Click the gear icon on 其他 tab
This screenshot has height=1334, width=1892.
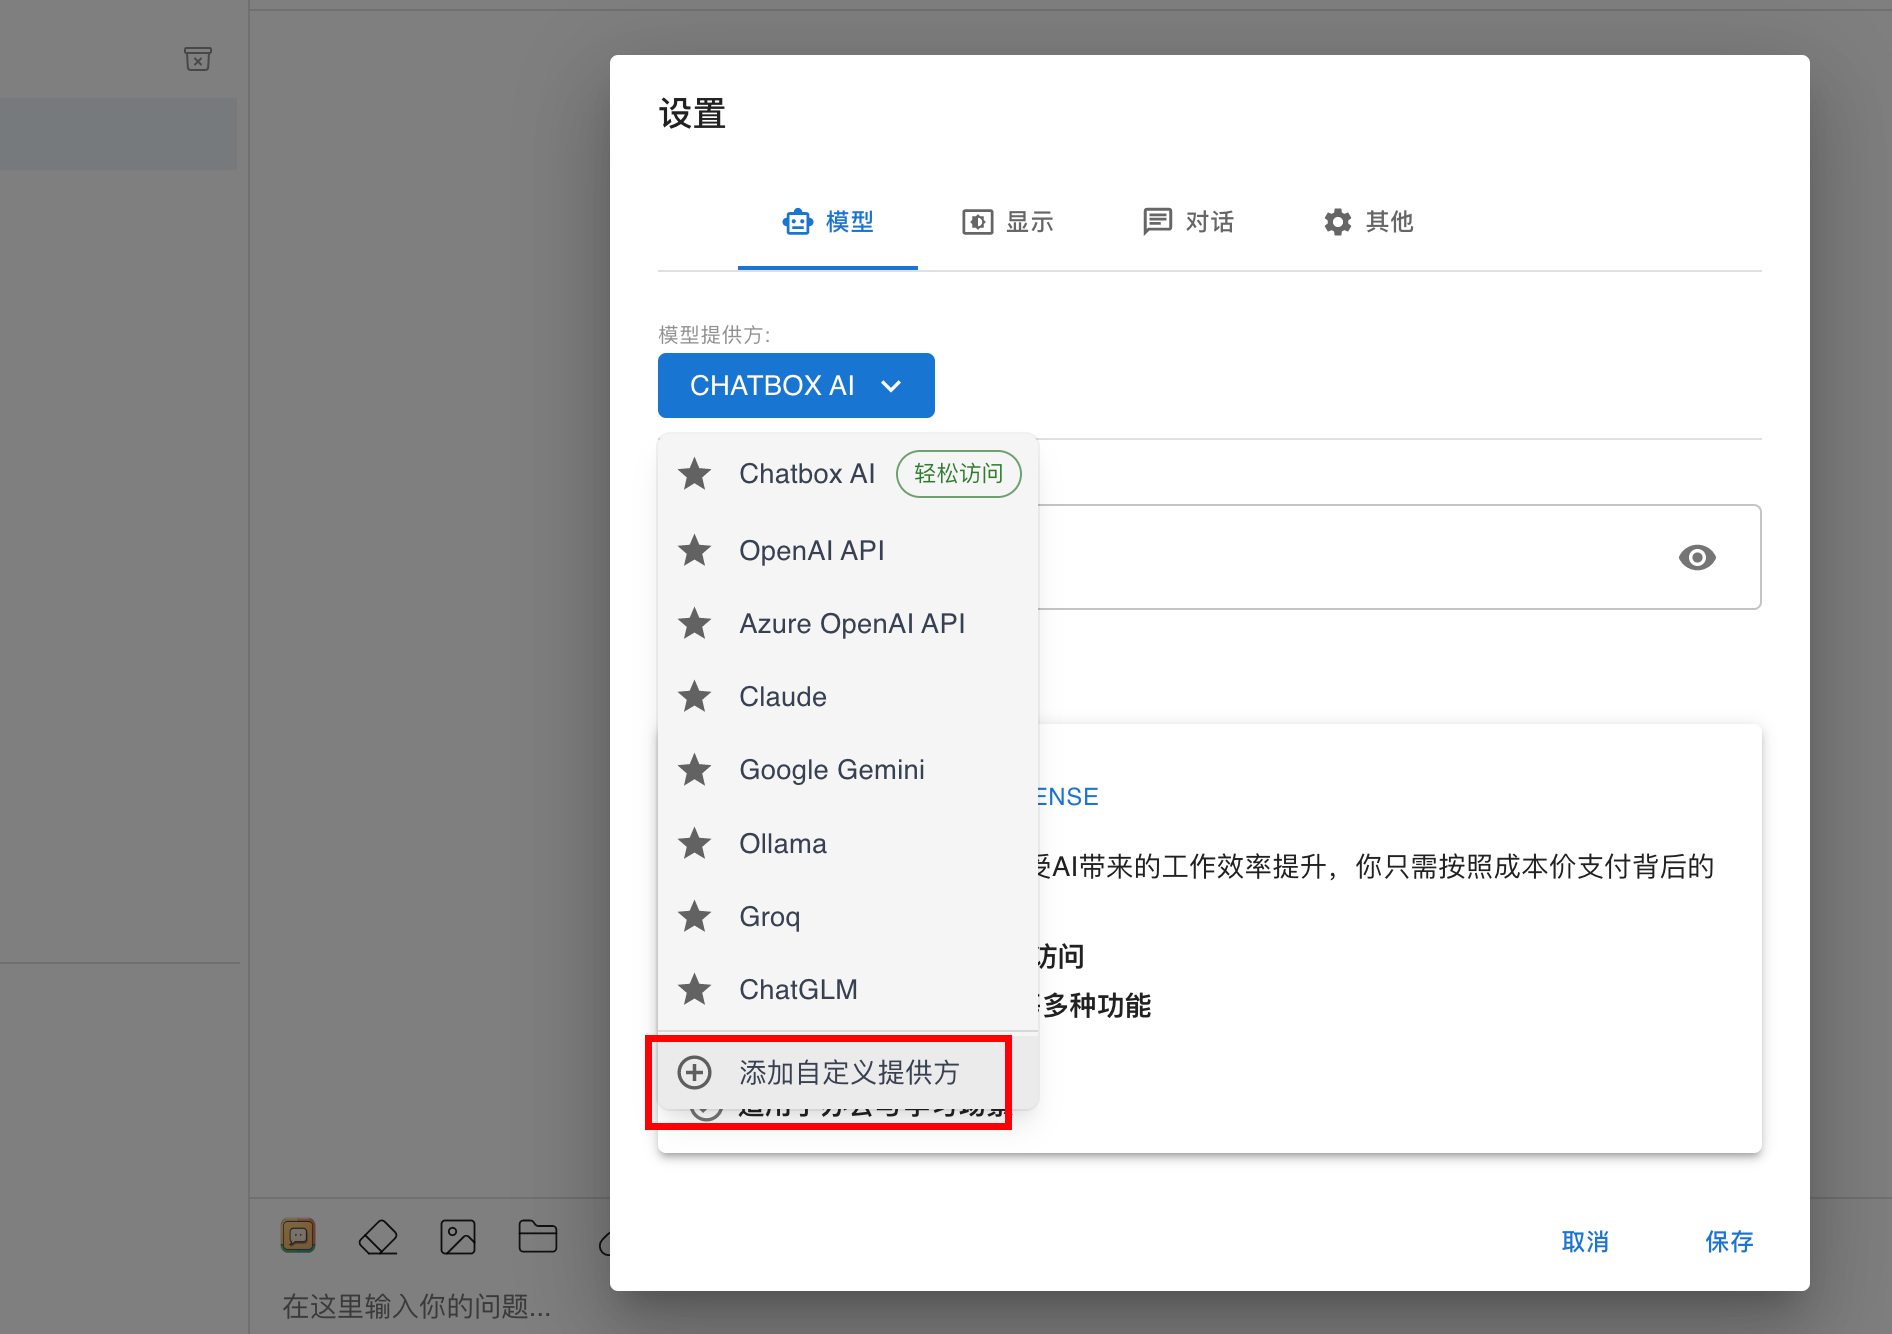click(1337, 222)
